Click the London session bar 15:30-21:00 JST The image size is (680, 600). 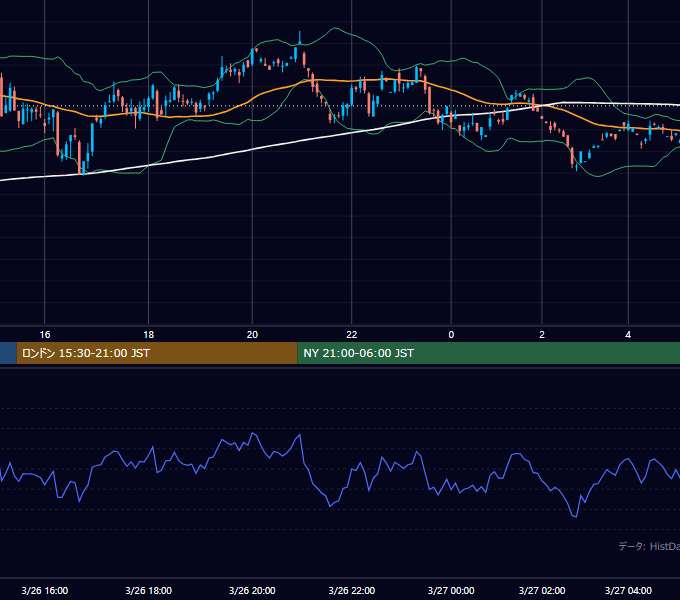point(157,353)
